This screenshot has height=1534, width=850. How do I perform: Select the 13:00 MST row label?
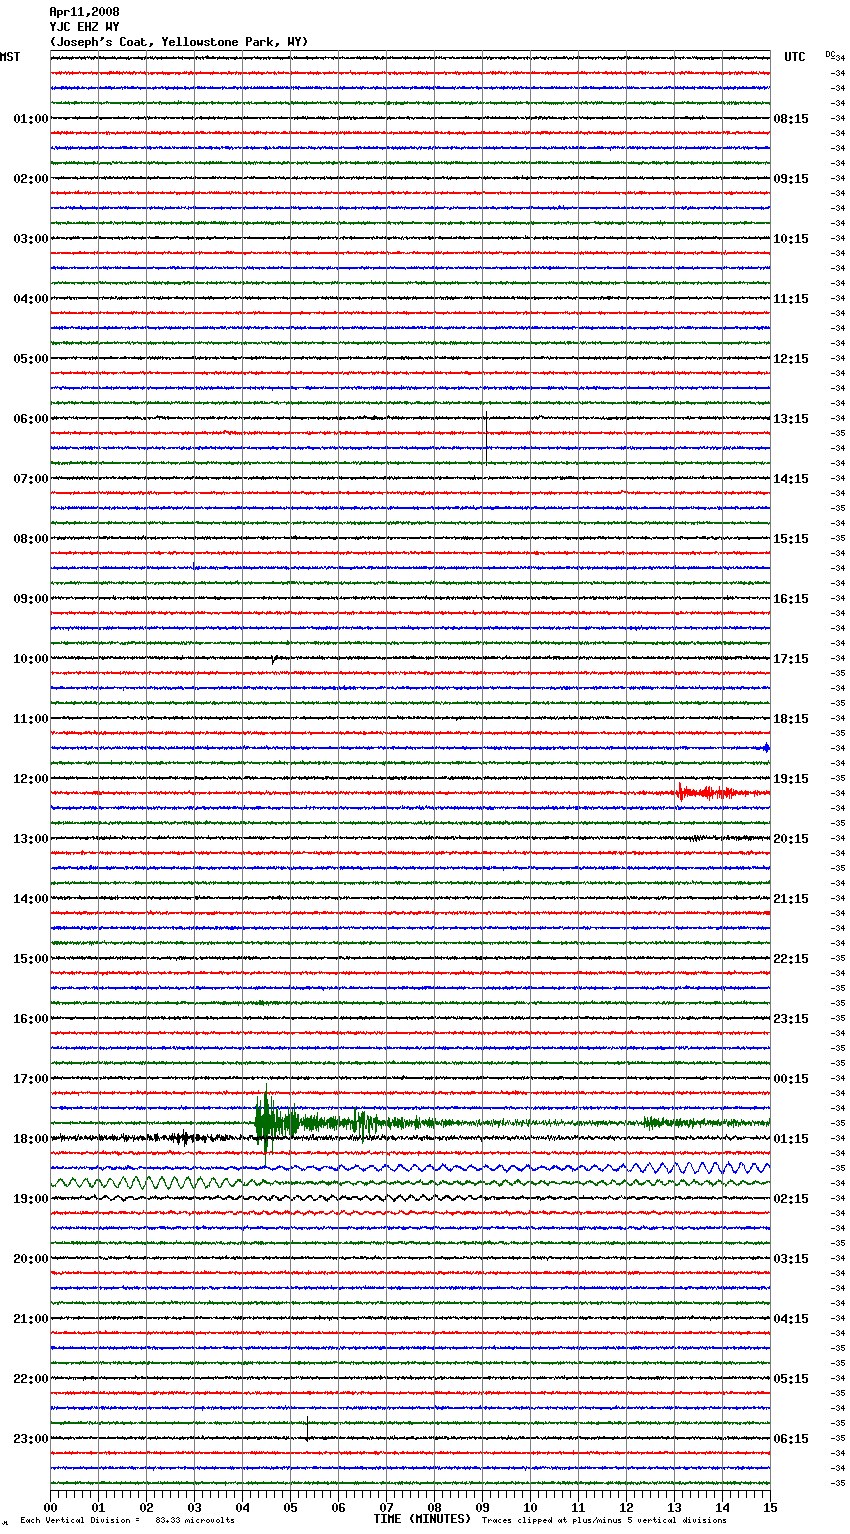[31, 839]
